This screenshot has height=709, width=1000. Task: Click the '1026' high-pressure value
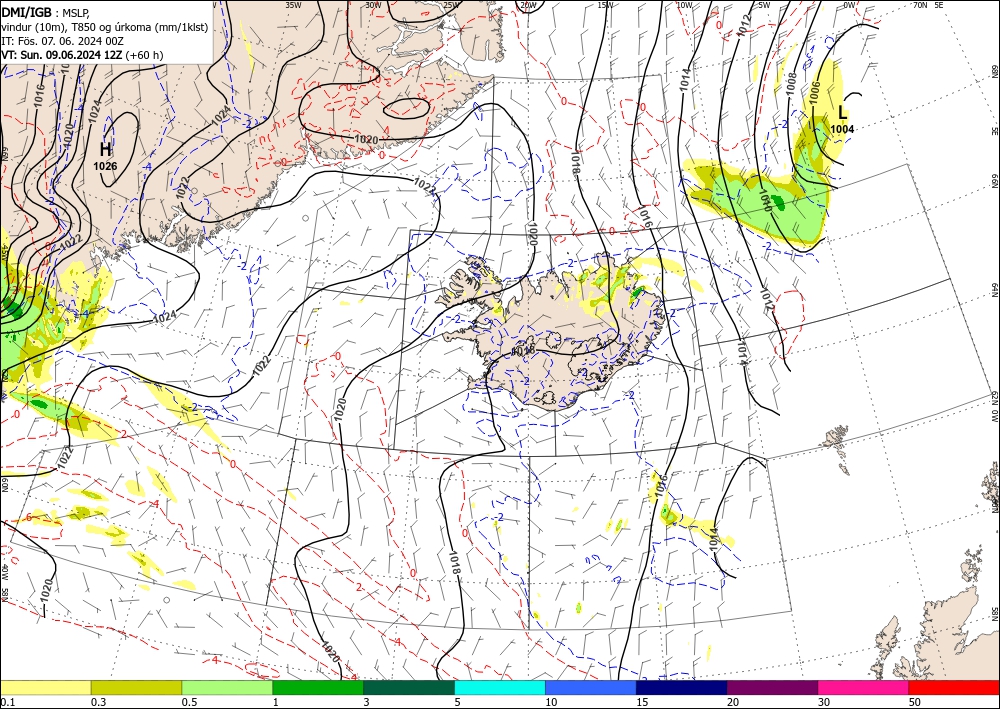105,166
